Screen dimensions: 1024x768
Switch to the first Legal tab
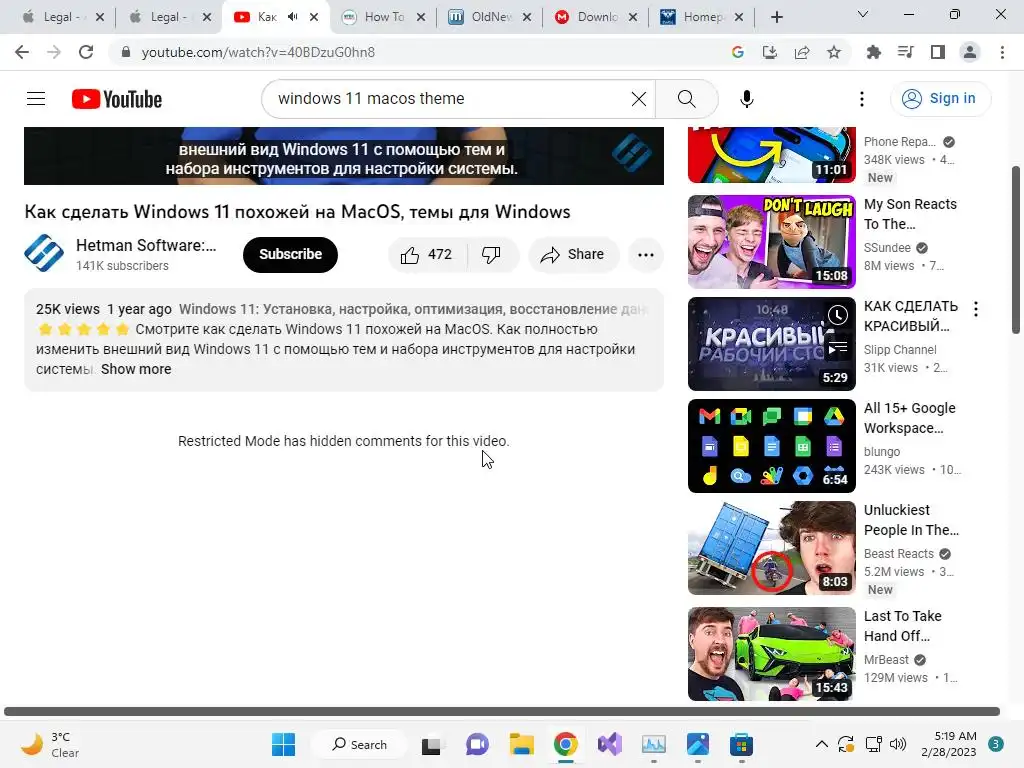pos(61,17)
